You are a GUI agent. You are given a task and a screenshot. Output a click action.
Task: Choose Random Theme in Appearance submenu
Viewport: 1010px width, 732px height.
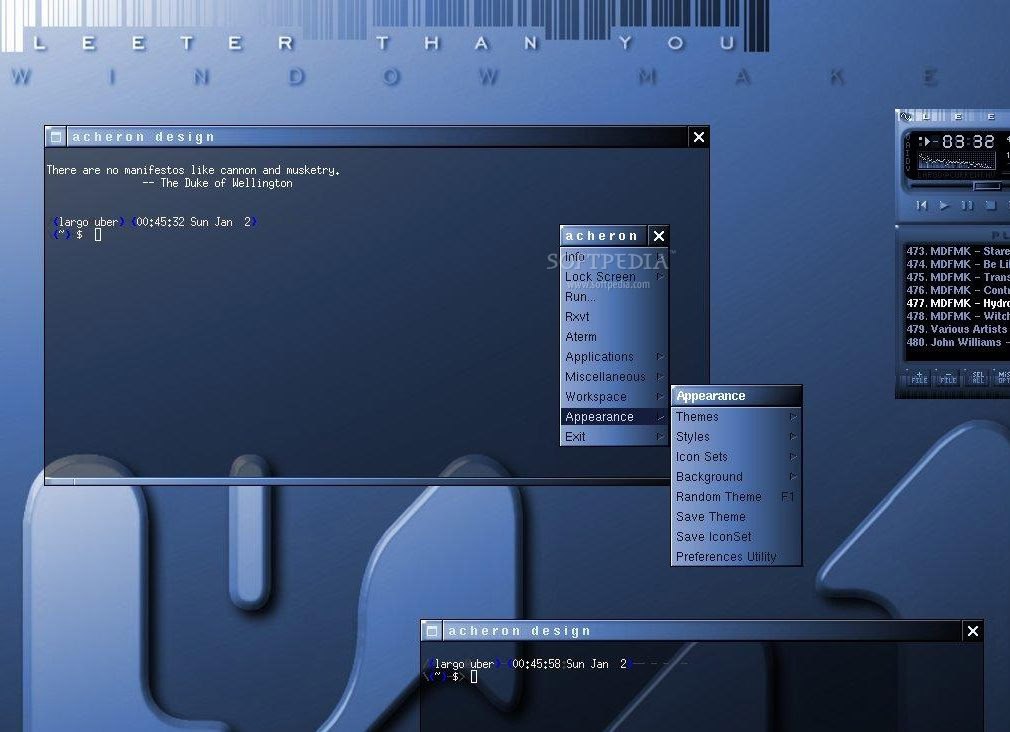coord(736,497)
